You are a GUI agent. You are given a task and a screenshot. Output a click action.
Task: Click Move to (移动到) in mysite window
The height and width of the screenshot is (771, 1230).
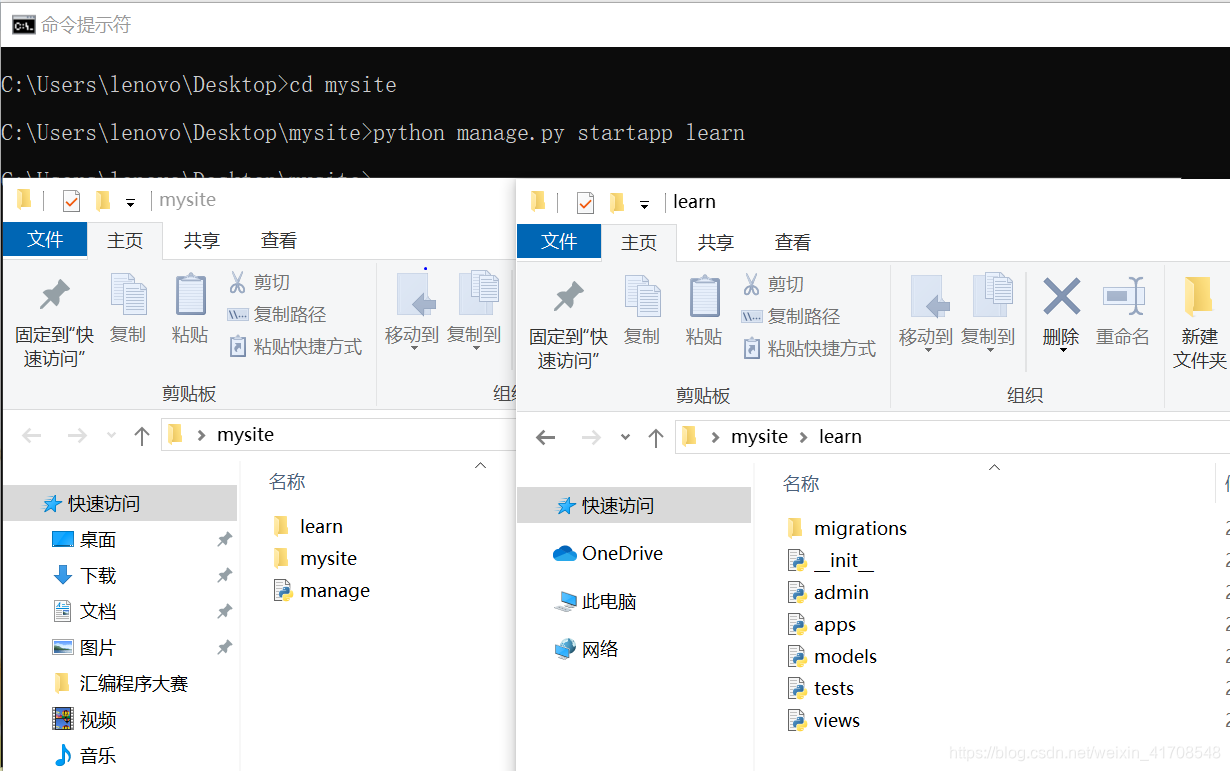(412, 310)
